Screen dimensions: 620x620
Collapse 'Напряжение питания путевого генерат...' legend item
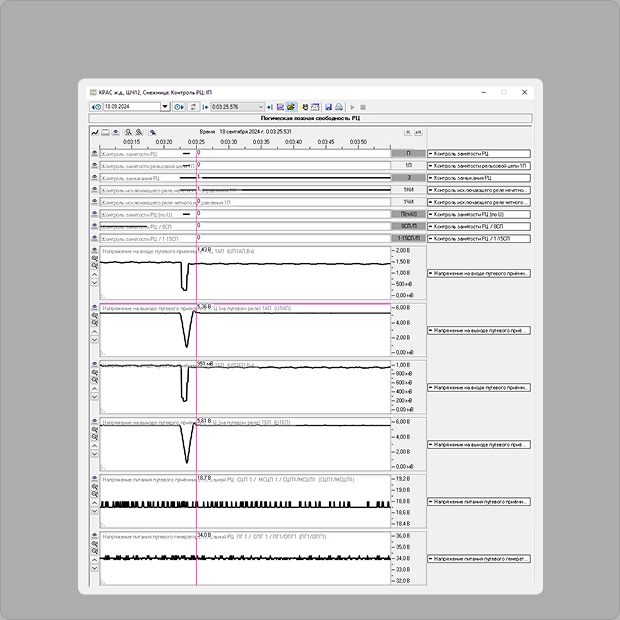point(431,559)
